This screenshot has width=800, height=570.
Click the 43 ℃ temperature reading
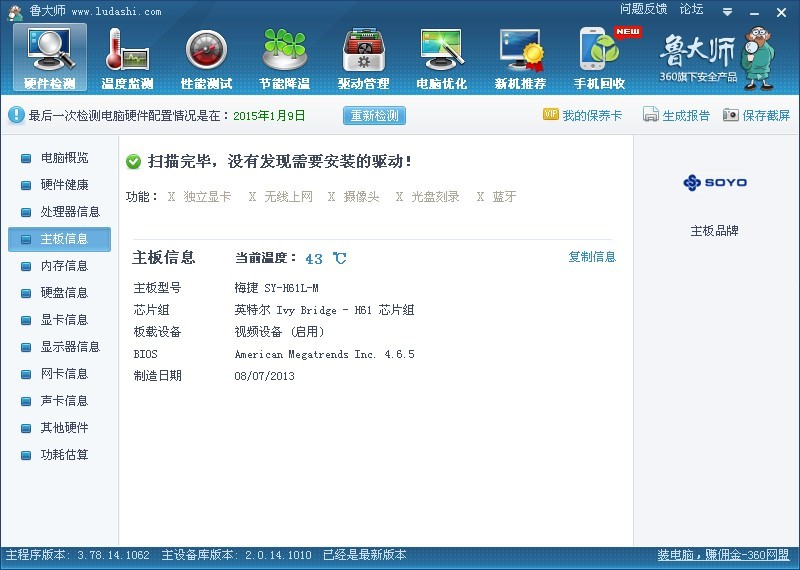(326, 258)
